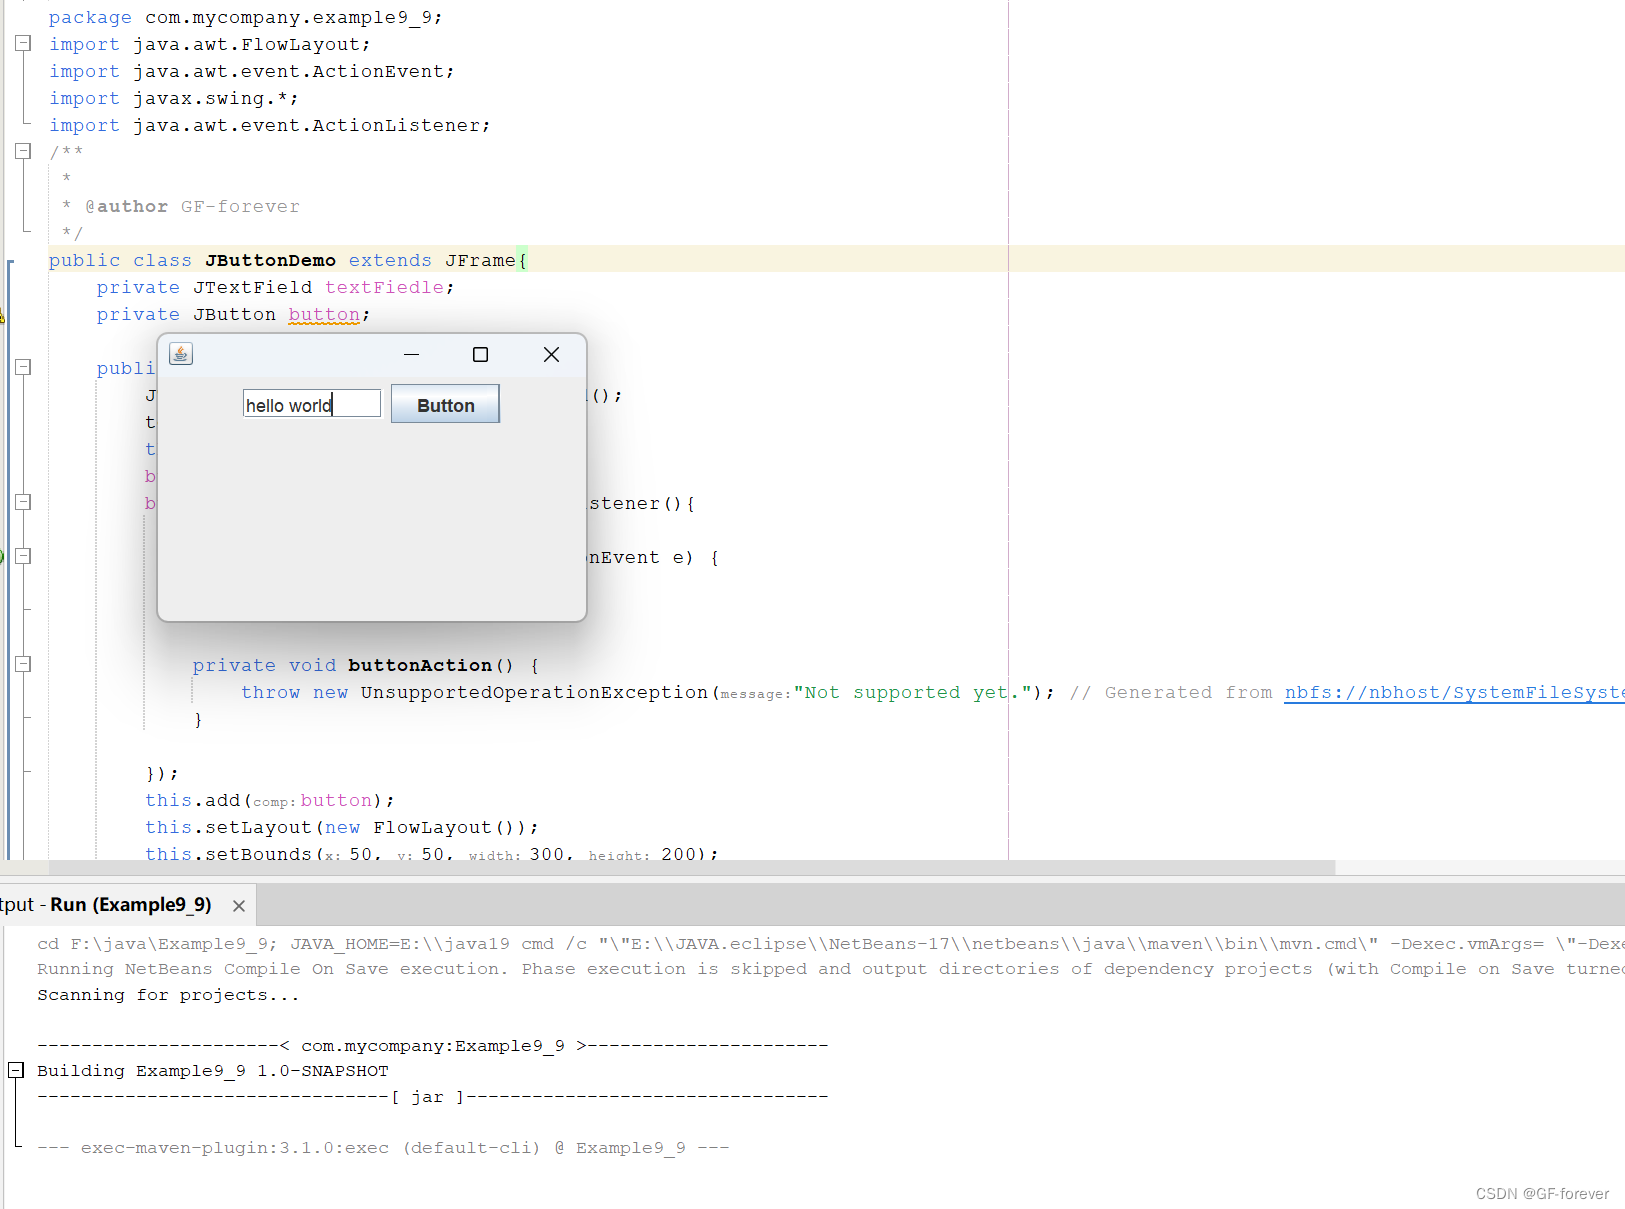Click the package com.mycompany.example9_9 line
Screen dimensions: 1625x1209
pos(245,18)
